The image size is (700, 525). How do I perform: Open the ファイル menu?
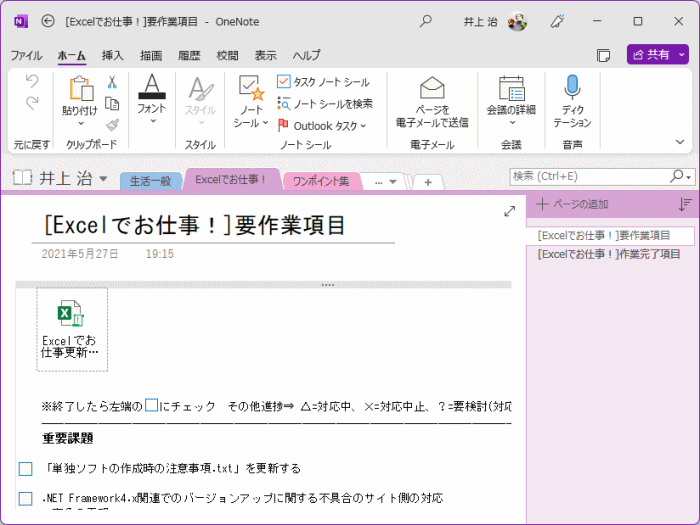pyautogui.click(x=26, y=55)
